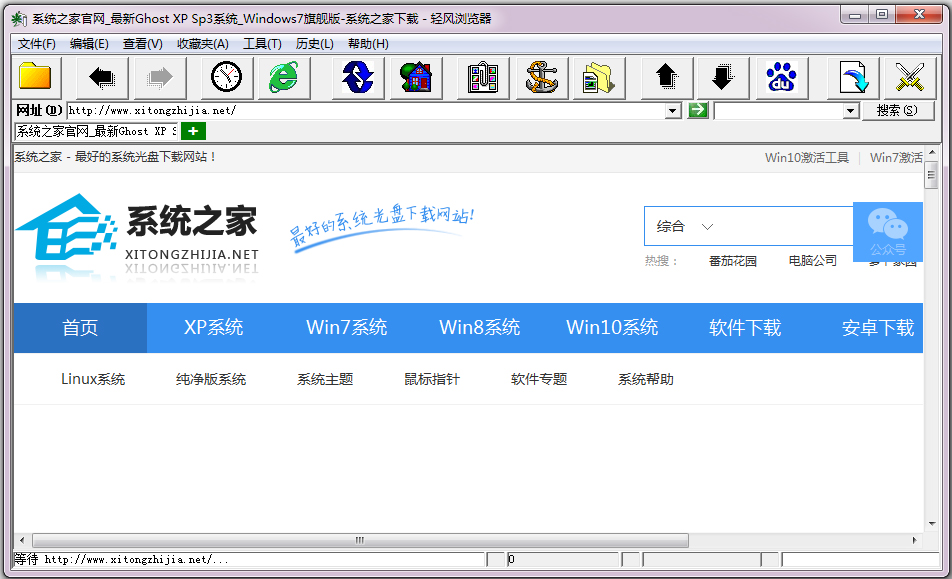Click the green go arrow button
This screenshot has height=579, width=952.
698,110
